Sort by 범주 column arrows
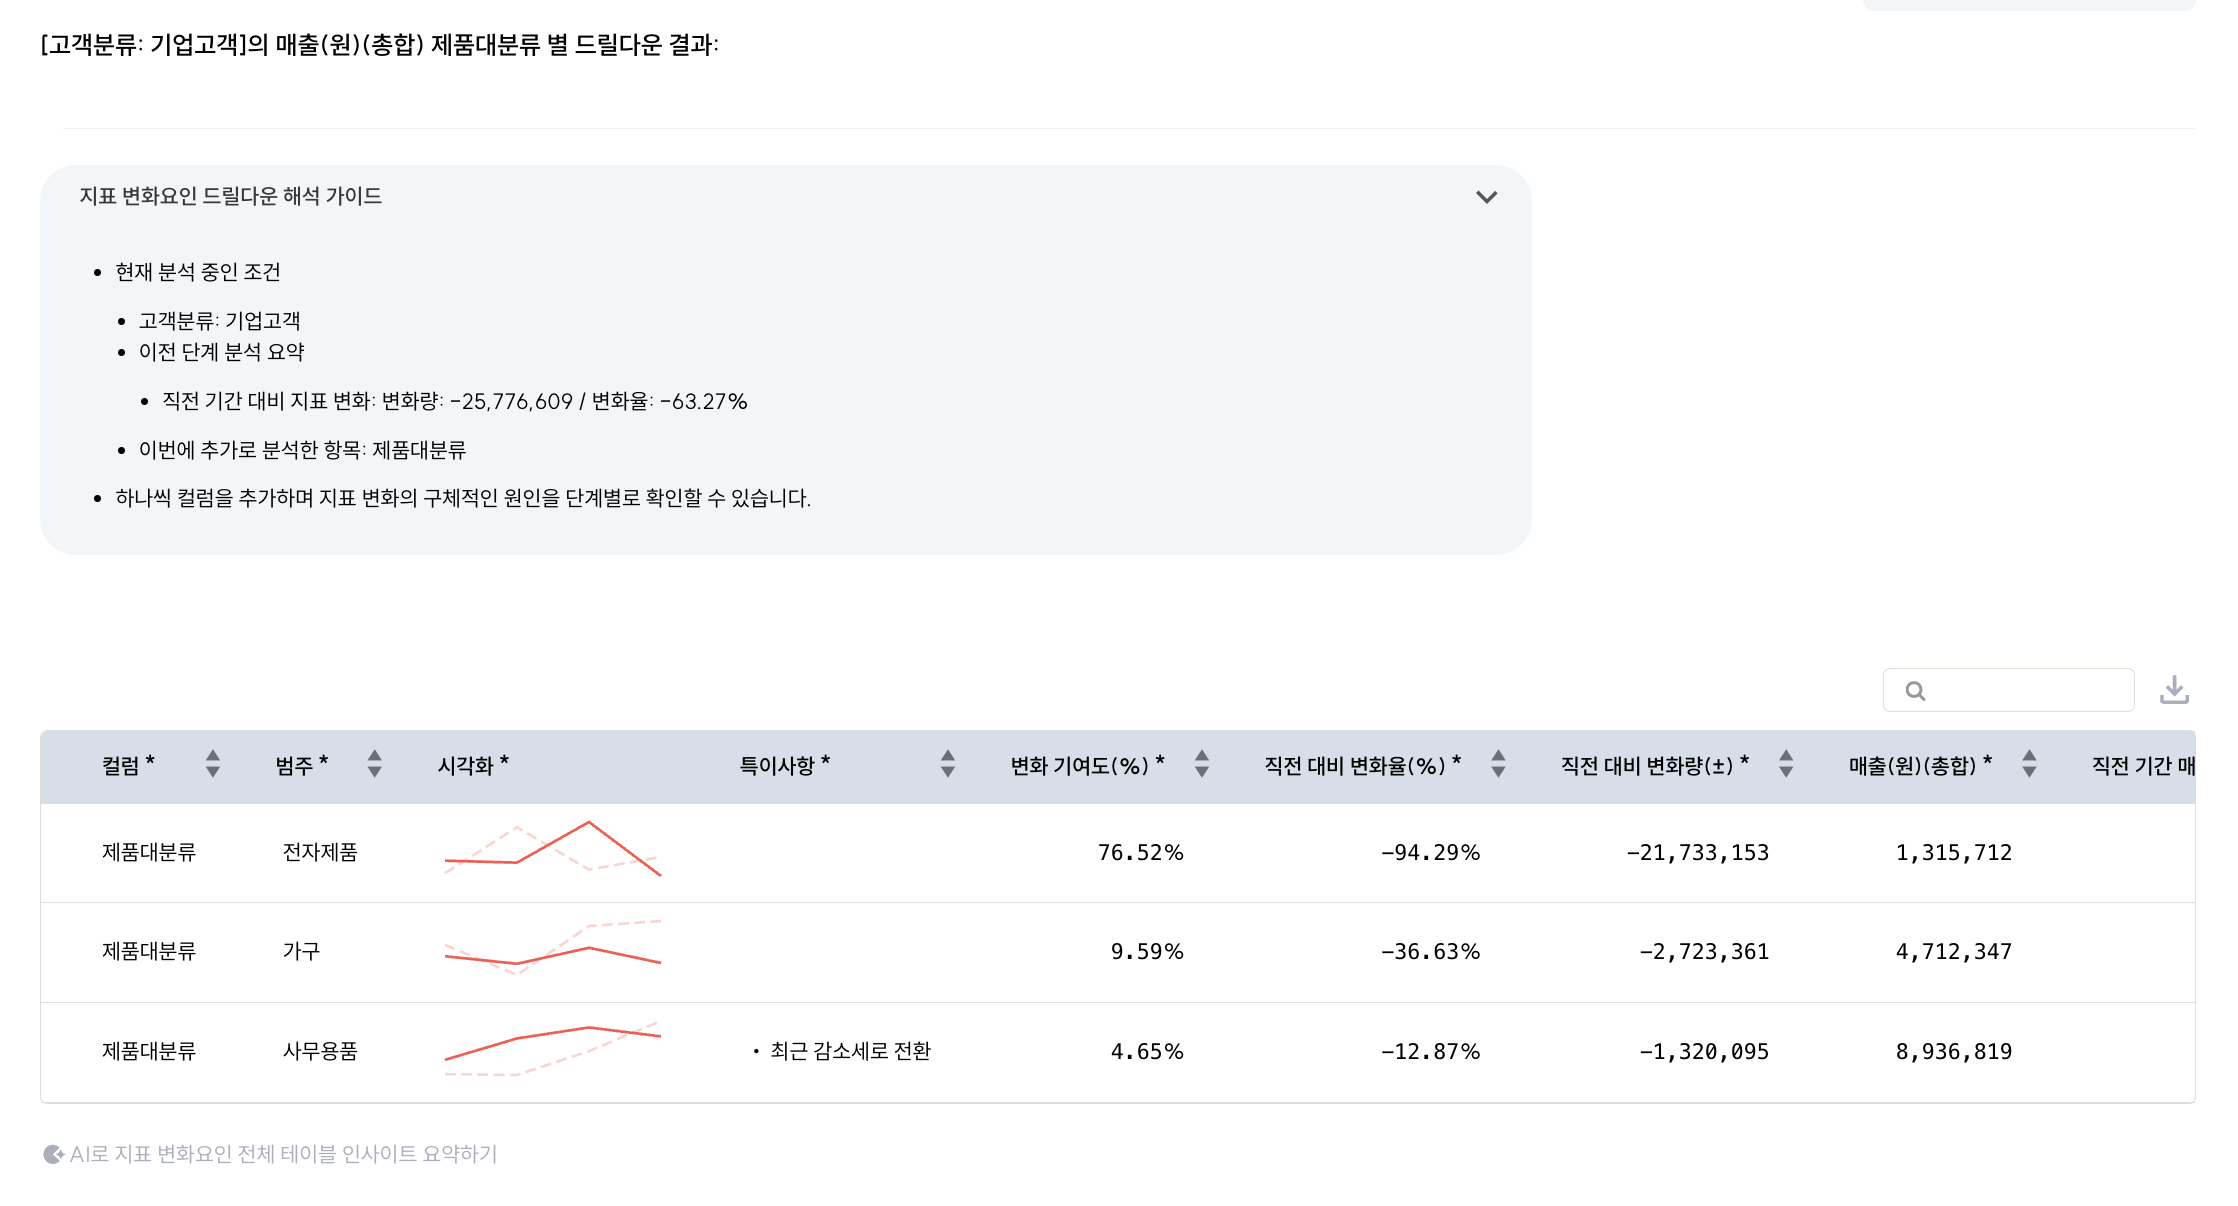The height and width of the screenshot is (1206, 2238). [374, 764]
